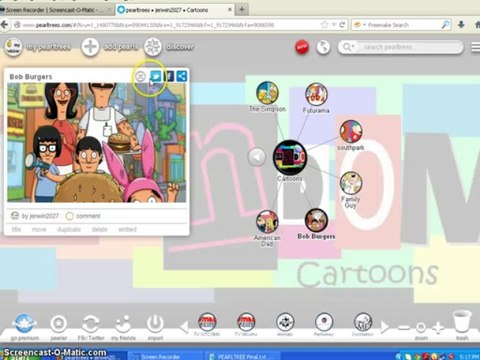Show next pearltrees in bottom strip
This screenshot has width=480, height=360.
coord(385,327)
